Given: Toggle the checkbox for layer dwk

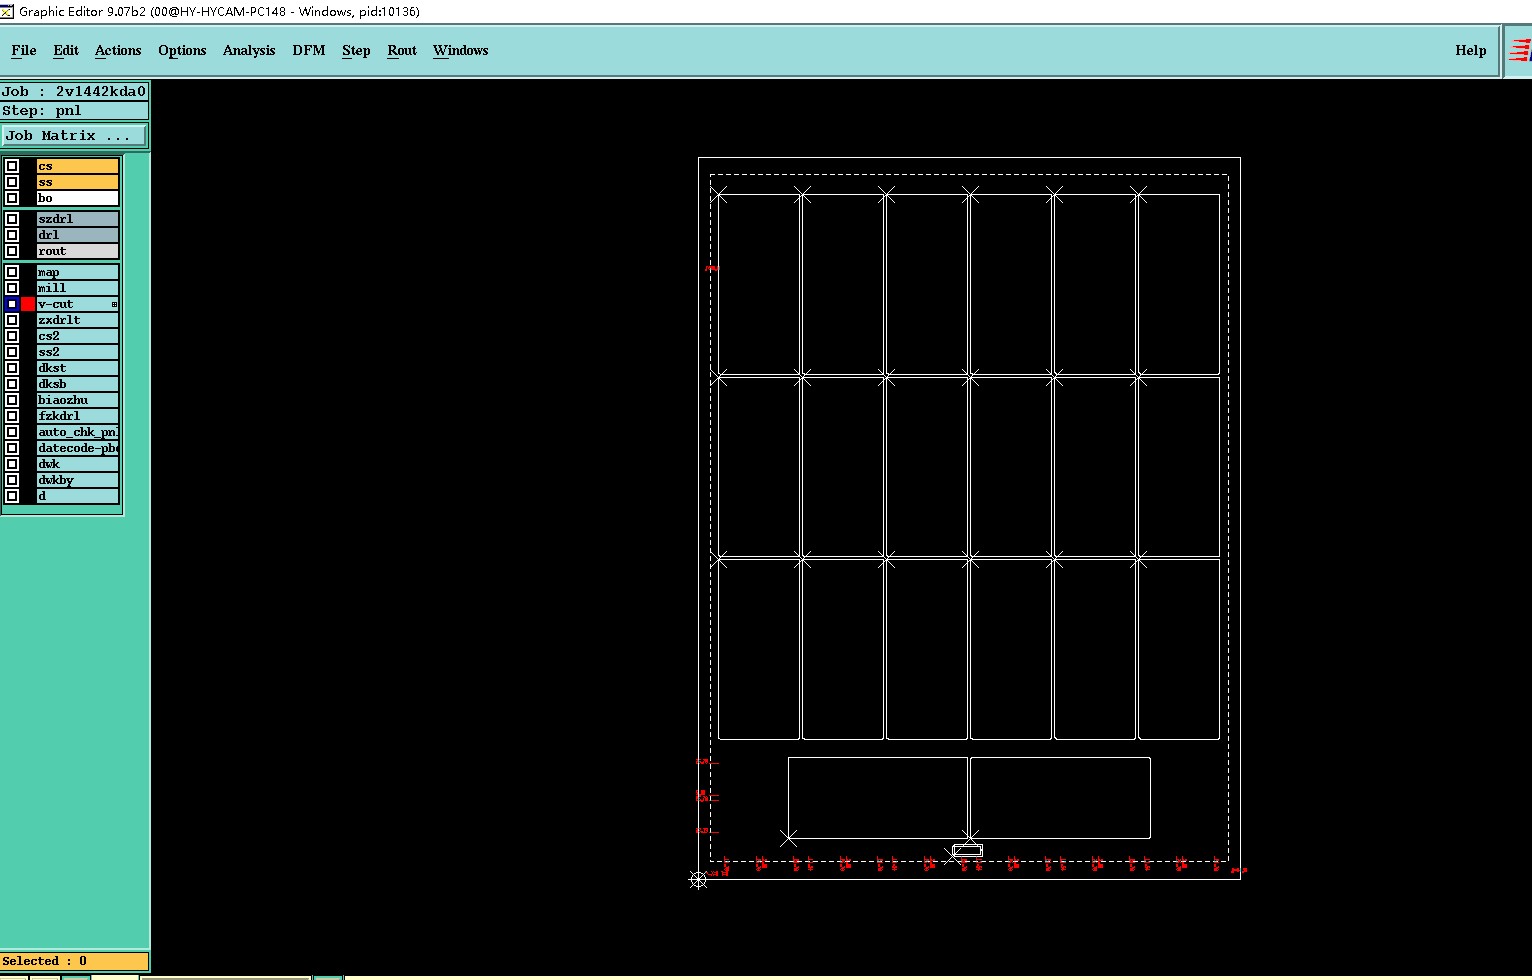Looking at the screenshot, I should (x=12, y=464).
